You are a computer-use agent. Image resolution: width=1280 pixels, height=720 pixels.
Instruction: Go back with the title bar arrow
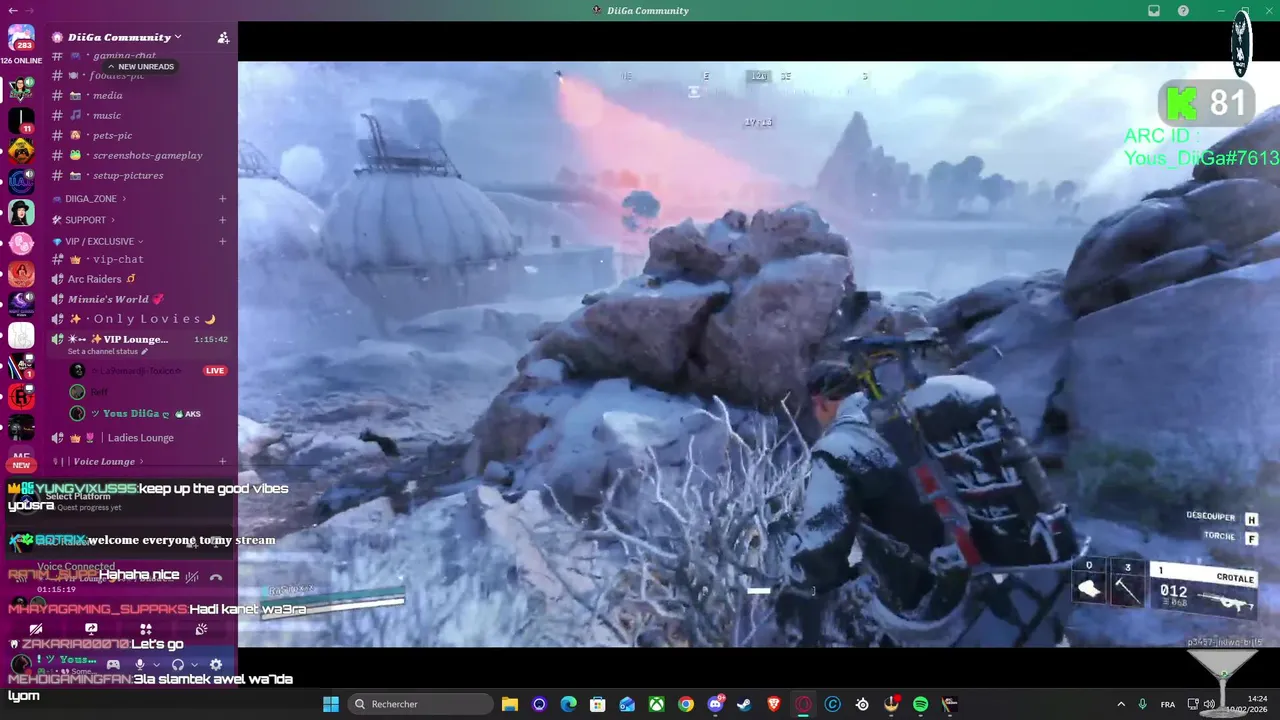point(12,10)
